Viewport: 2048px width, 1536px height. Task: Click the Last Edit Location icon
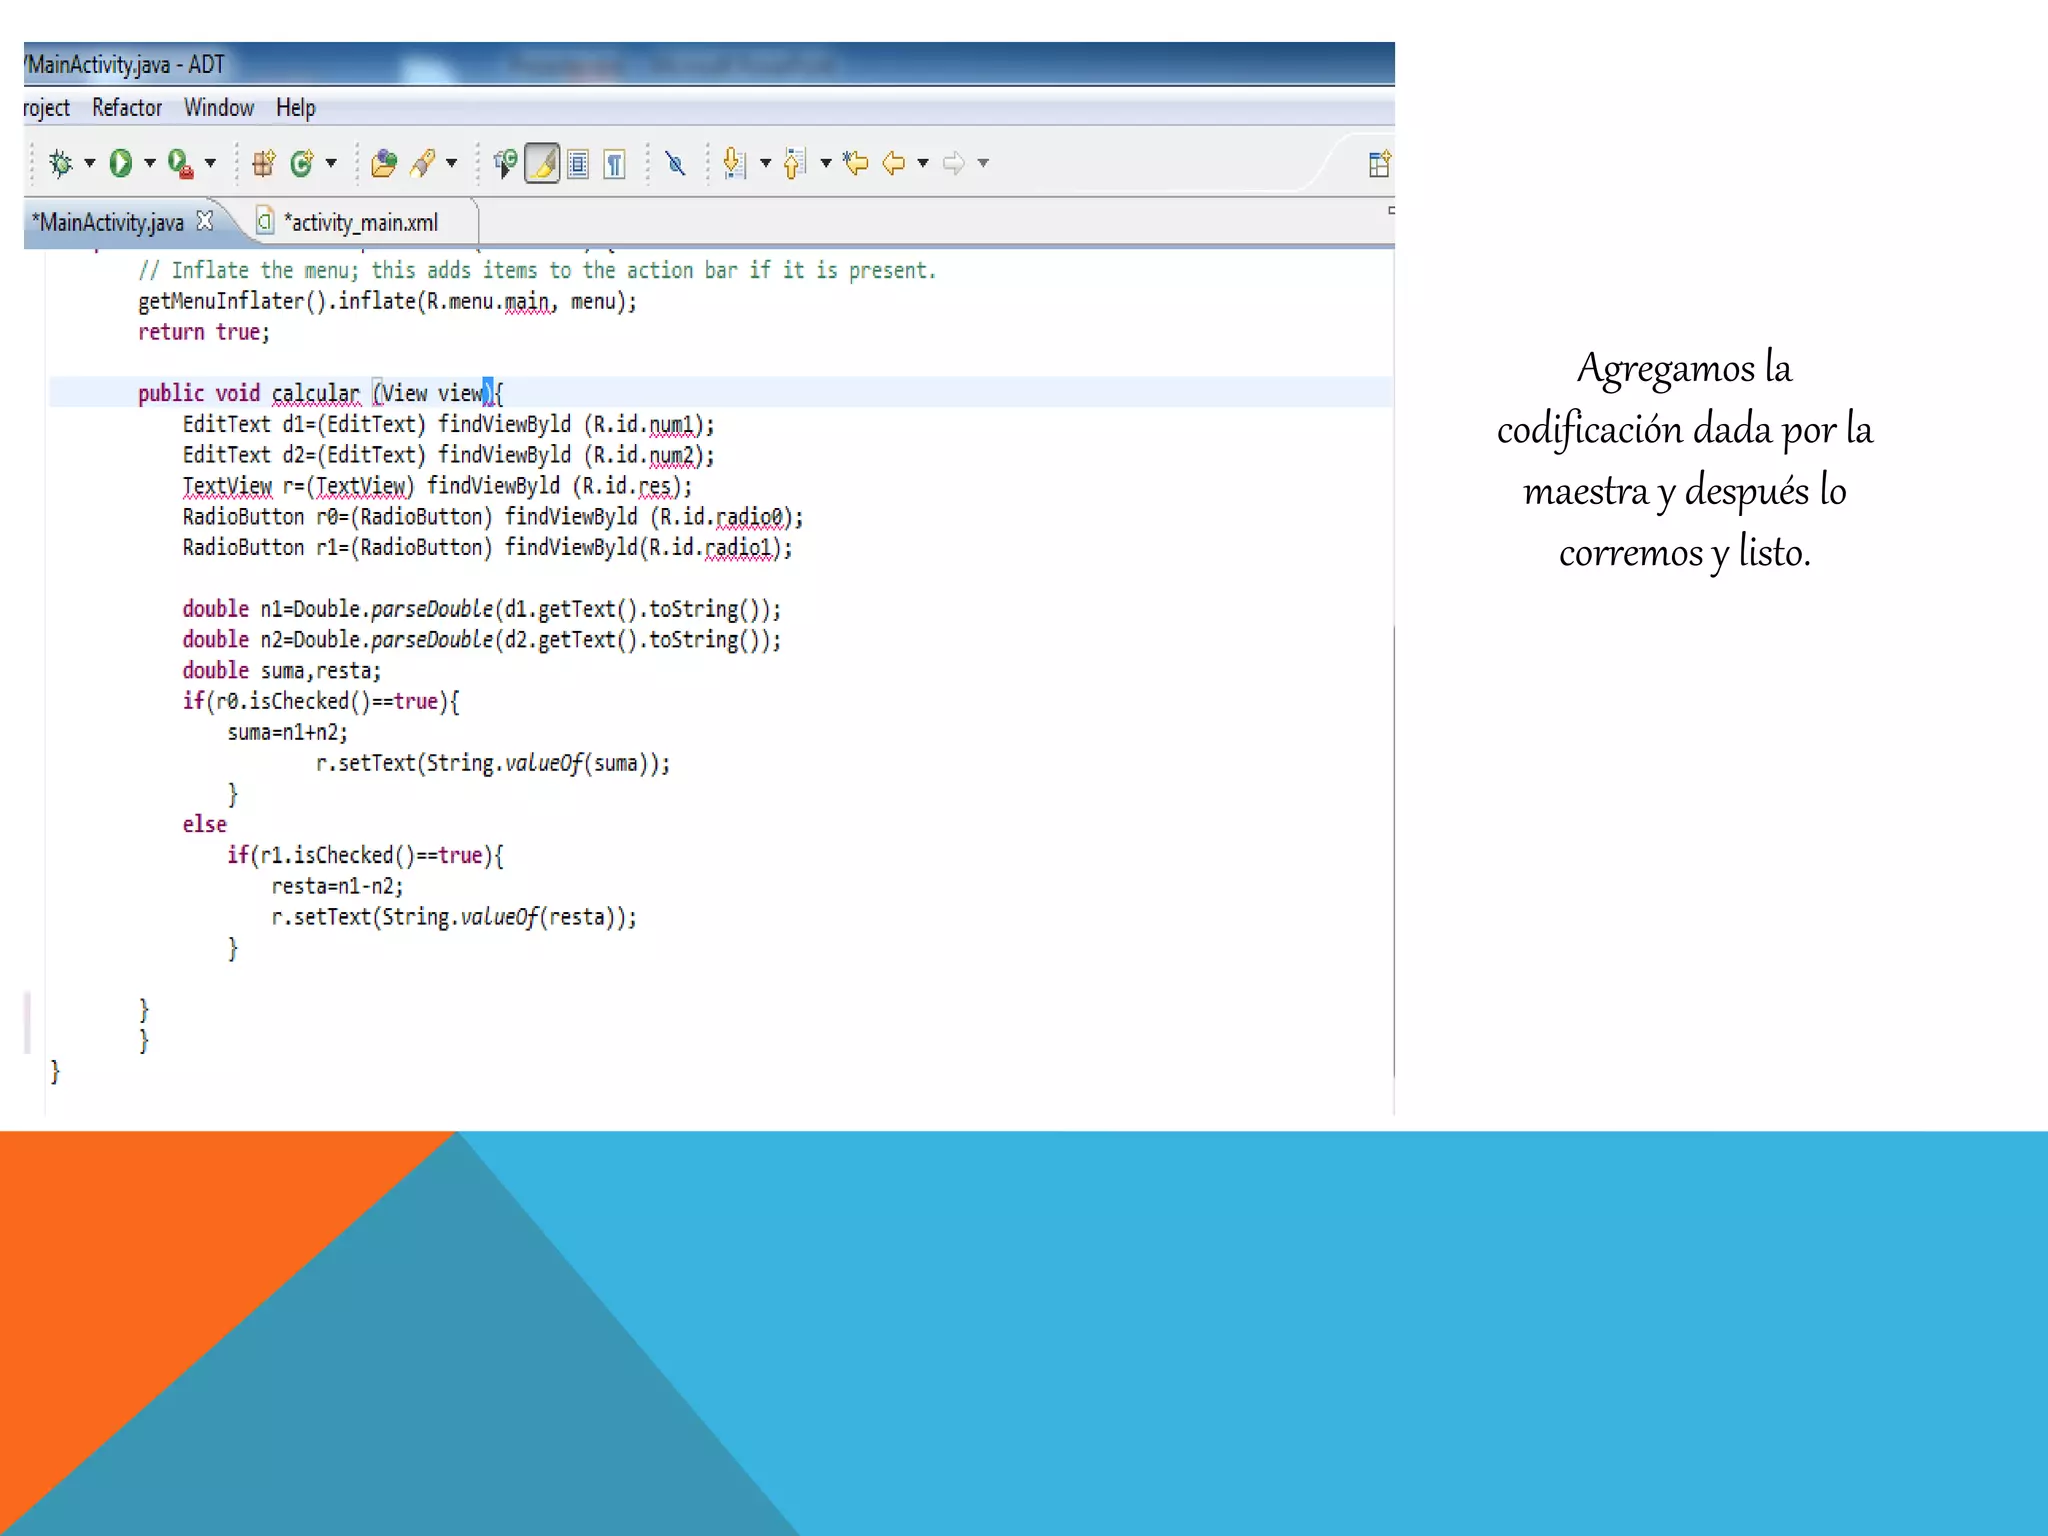click(856, 163)
